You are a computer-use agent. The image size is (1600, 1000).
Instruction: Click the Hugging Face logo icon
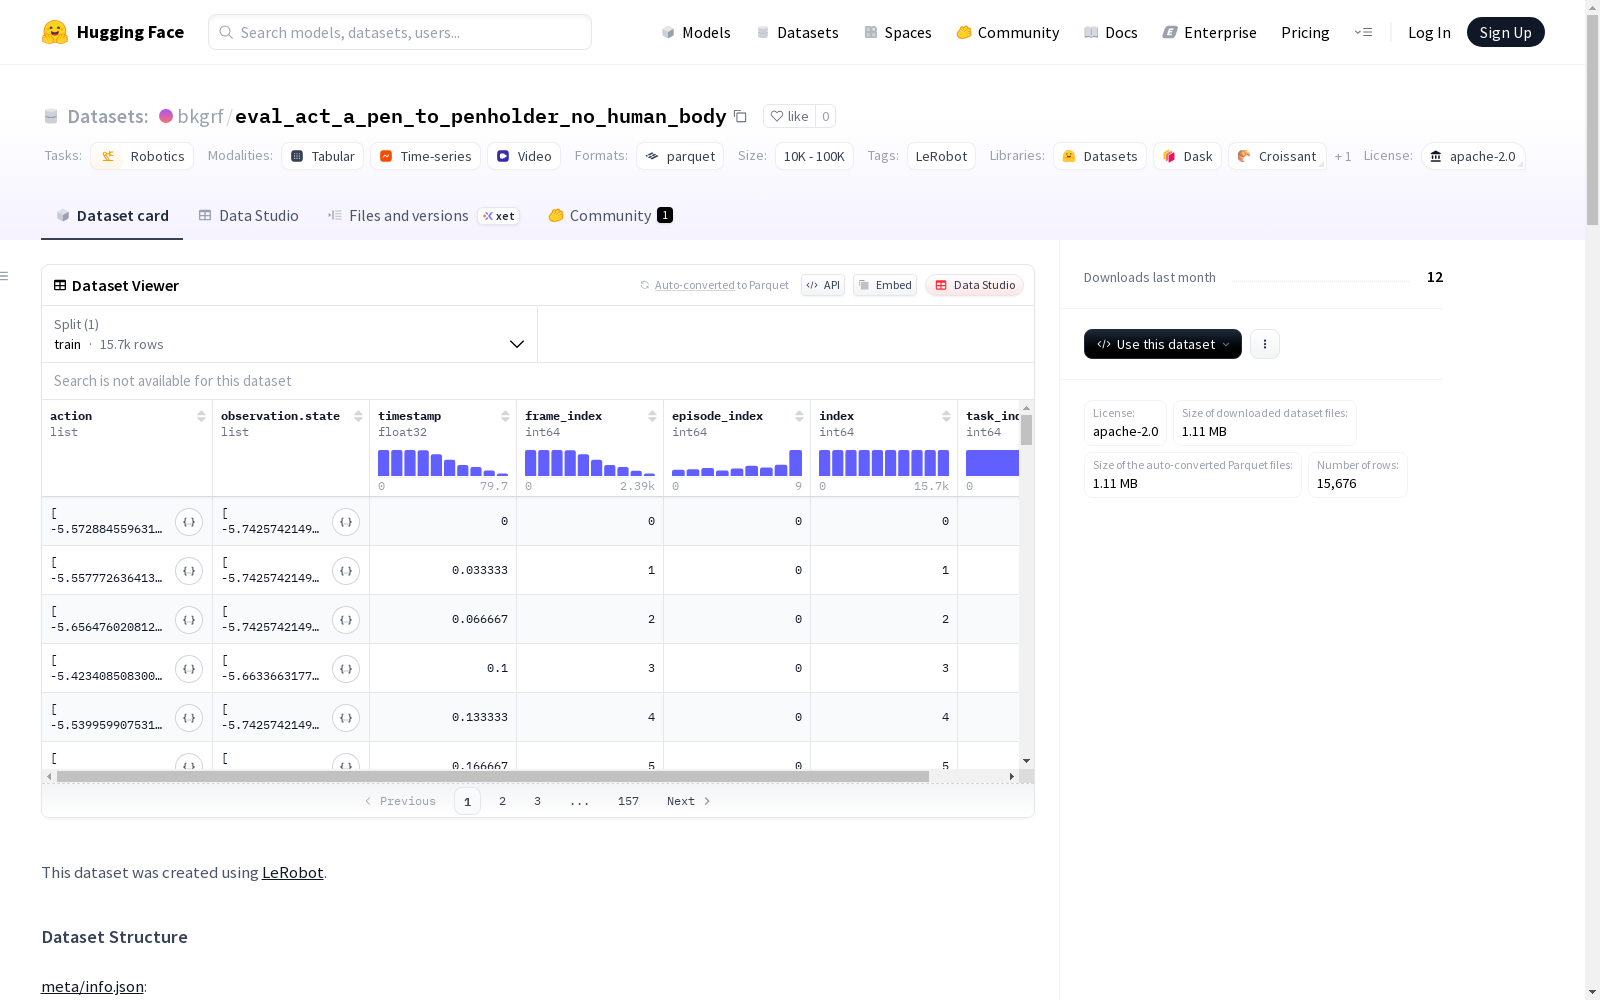point(55,32)
